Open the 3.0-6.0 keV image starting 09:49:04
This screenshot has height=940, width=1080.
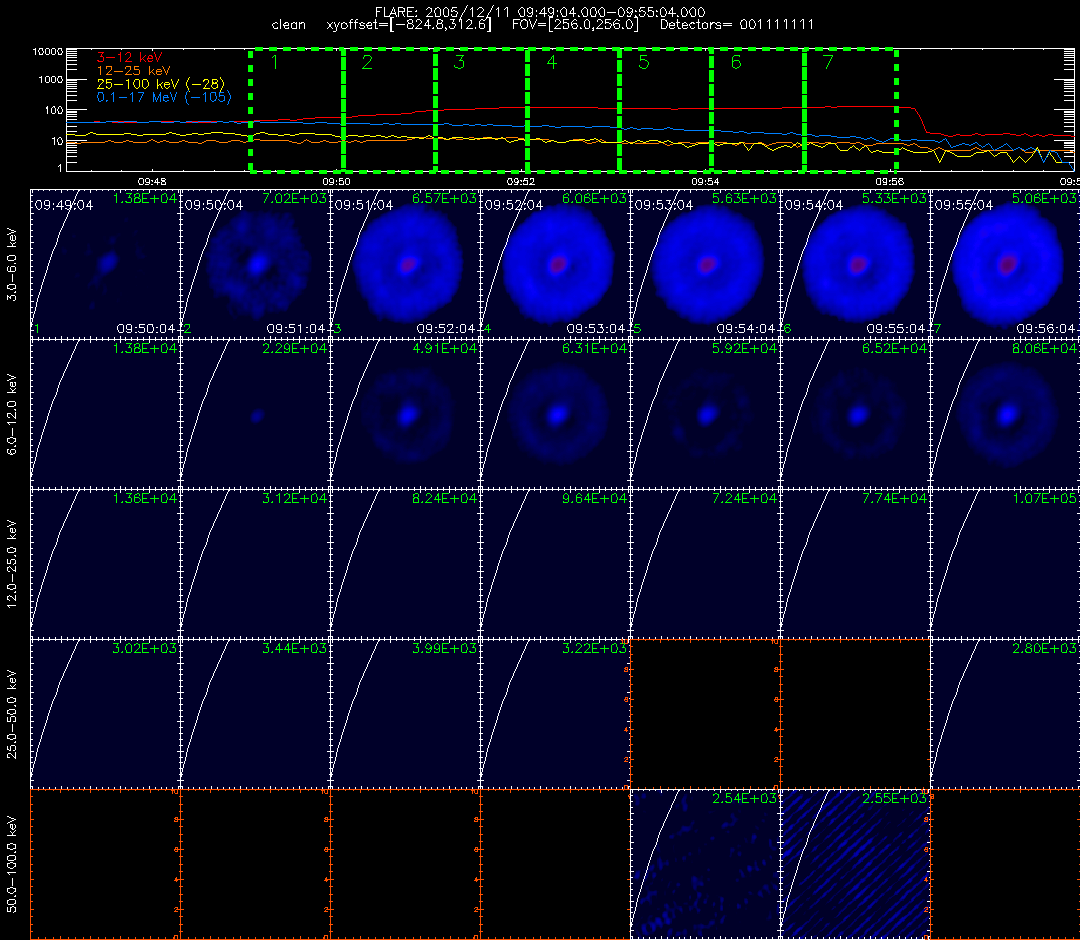[x=105, y=264]
